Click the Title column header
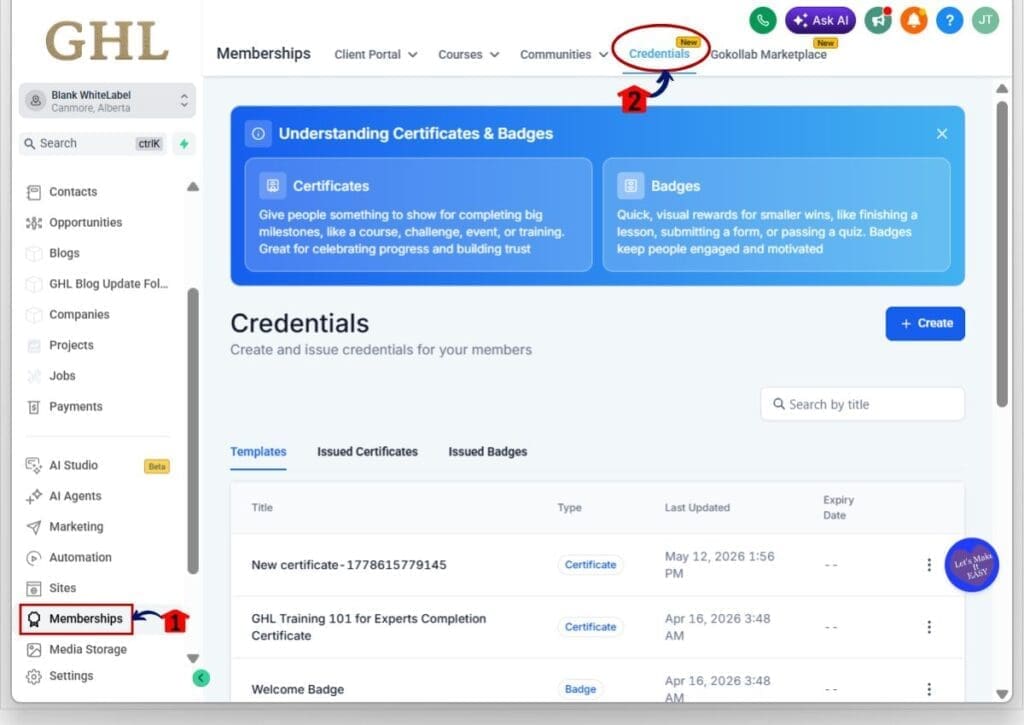Image resolution: width=1024 pixels, height=725 pixels. pyautogui.click(x=262, y=508)
